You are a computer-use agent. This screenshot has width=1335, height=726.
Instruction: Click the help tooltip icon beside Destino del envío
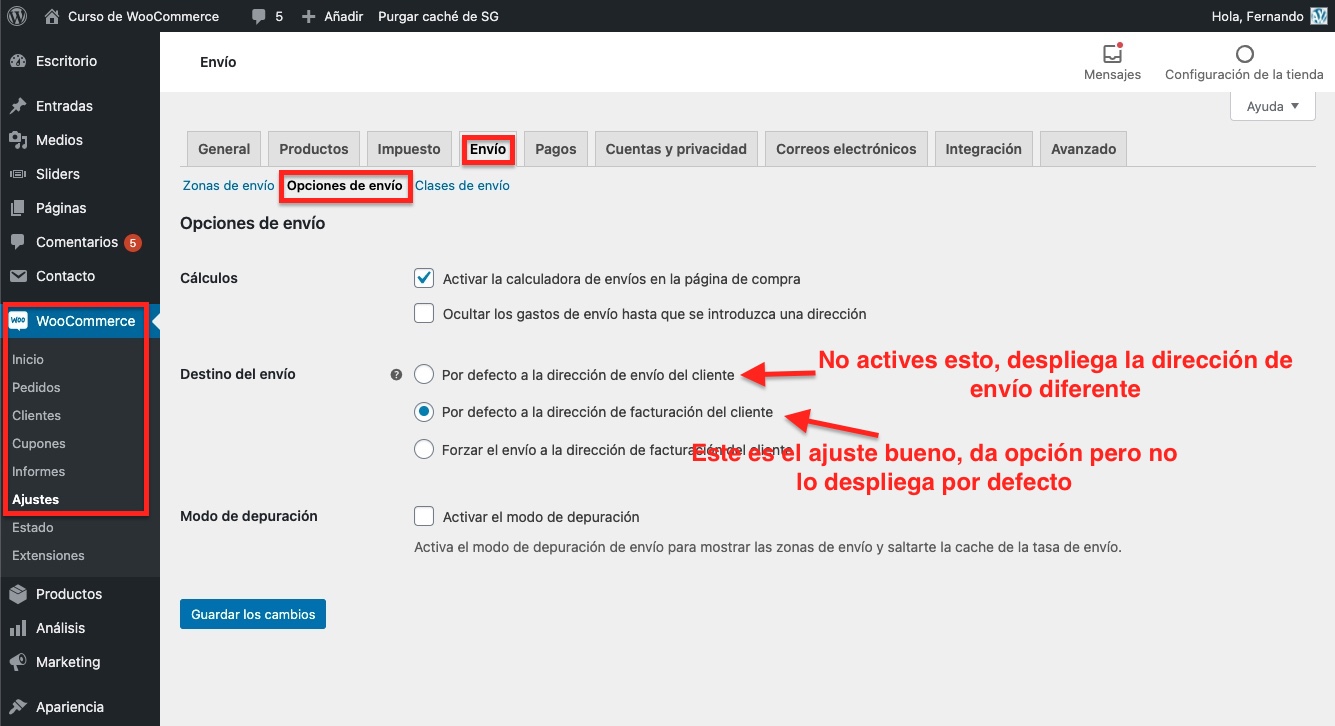(x=396, y=375)
